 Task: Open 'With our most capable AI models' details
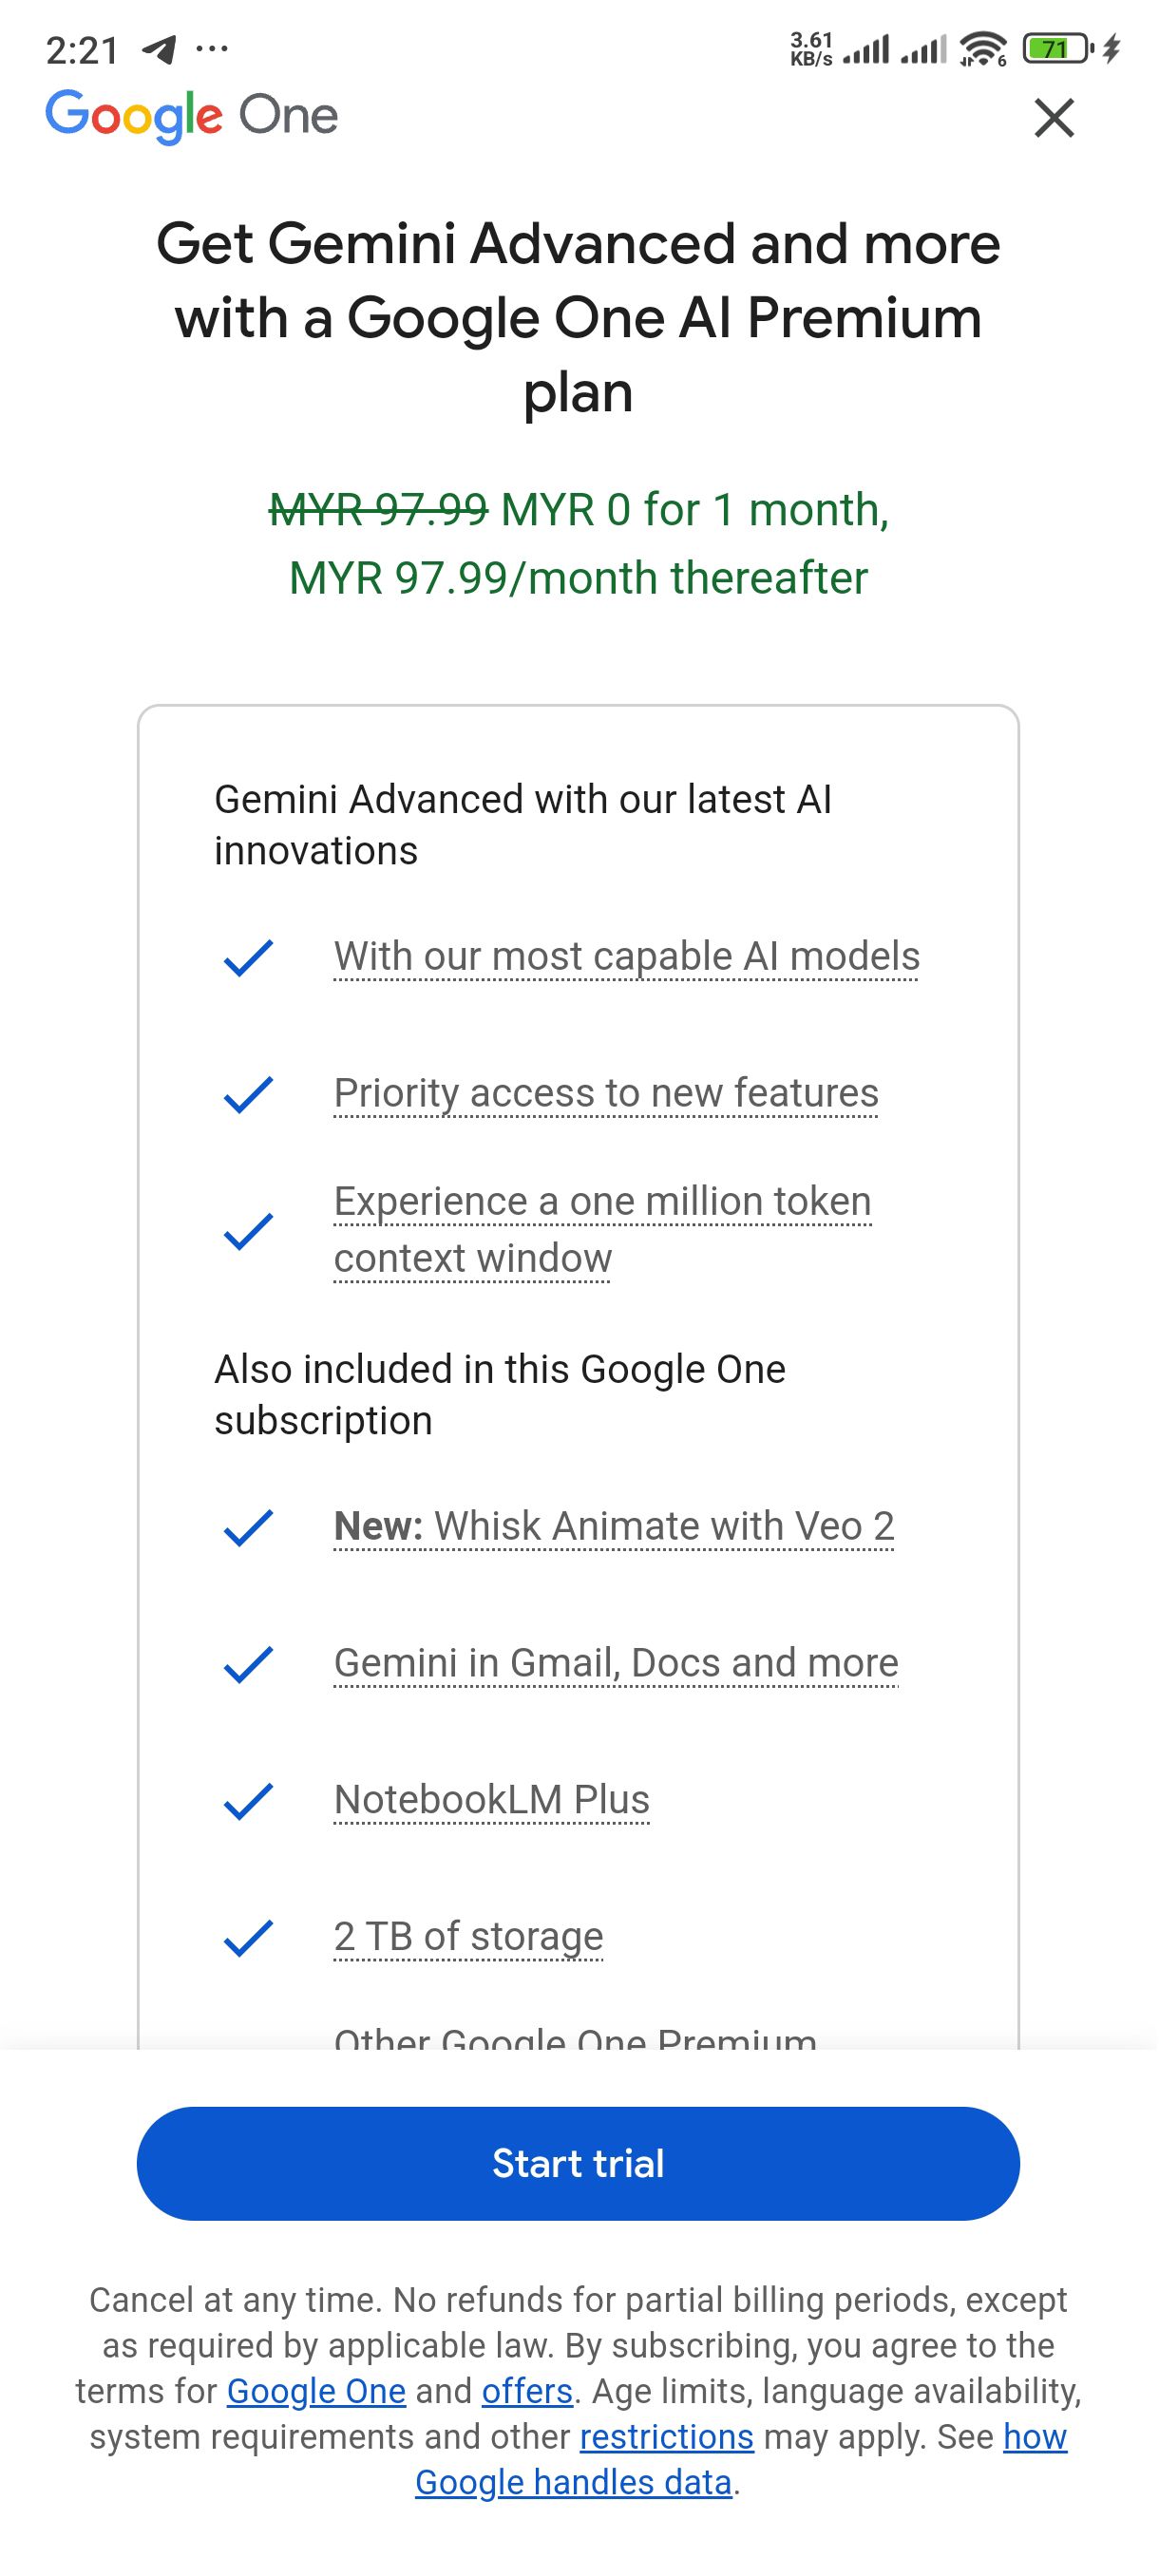[x=626, y=956]
